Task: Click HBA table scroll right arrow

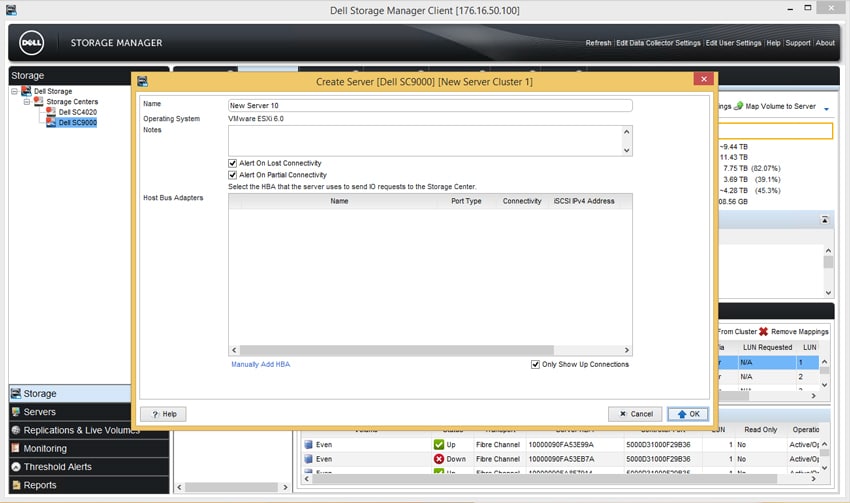Action: [627, 350]
